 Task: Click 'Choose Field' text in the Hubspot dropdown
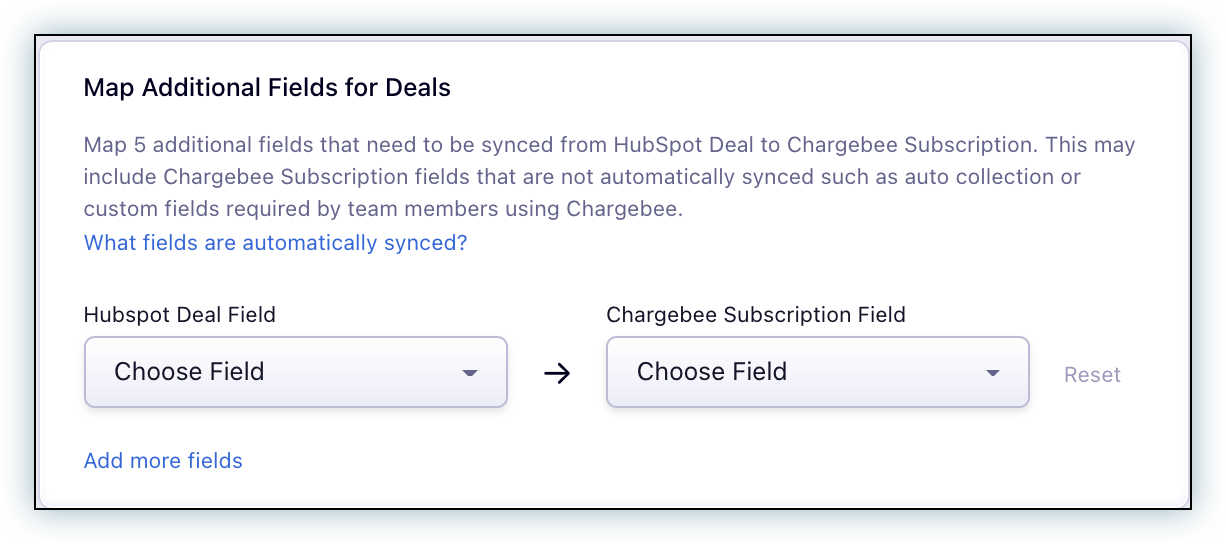(x=189, y=372)
